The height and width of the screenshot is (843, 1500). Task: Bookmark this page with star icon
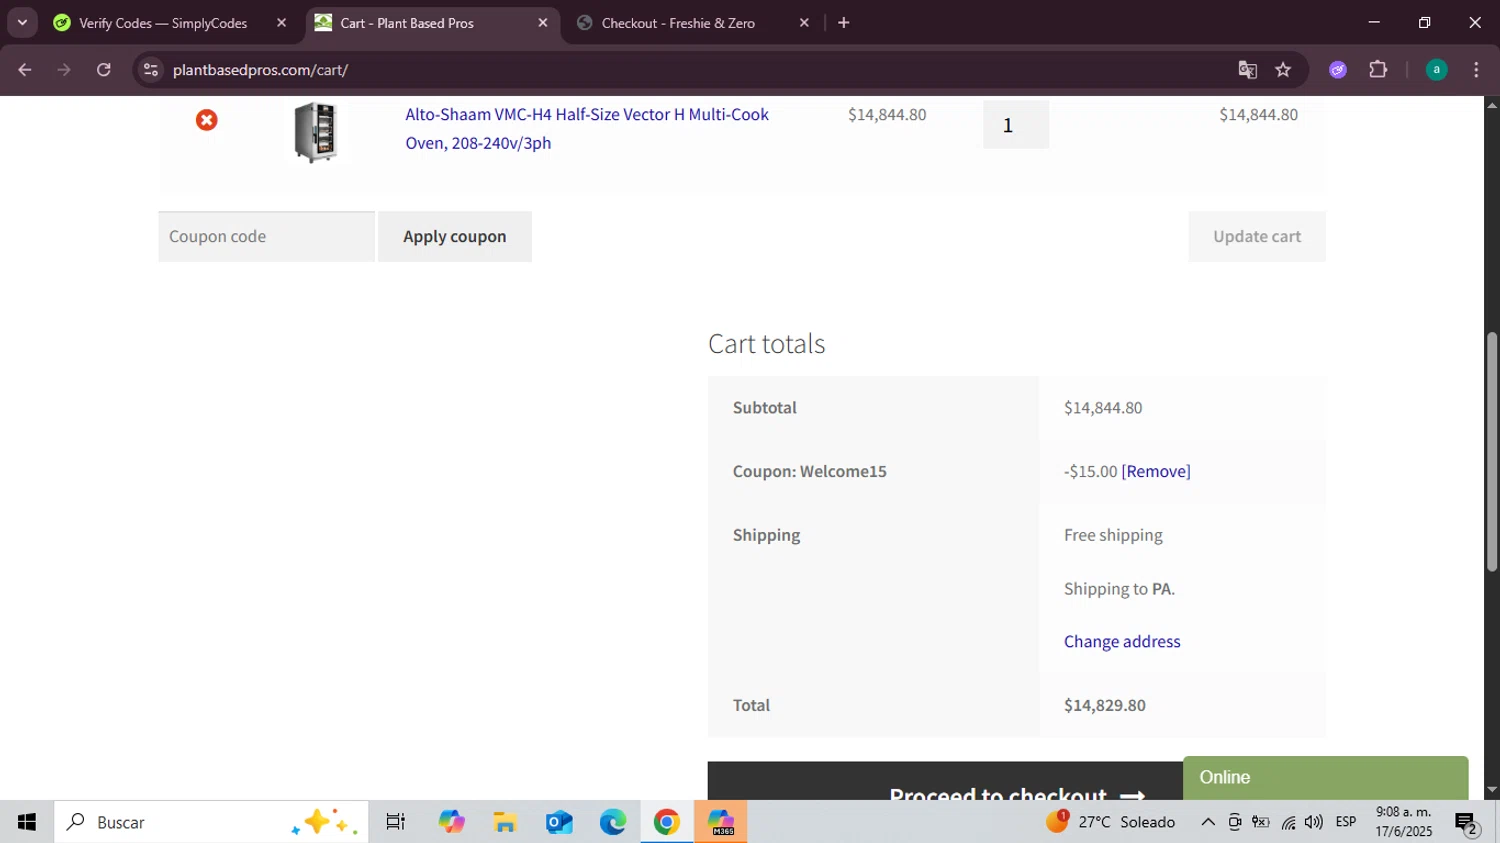coord(1283,70)
